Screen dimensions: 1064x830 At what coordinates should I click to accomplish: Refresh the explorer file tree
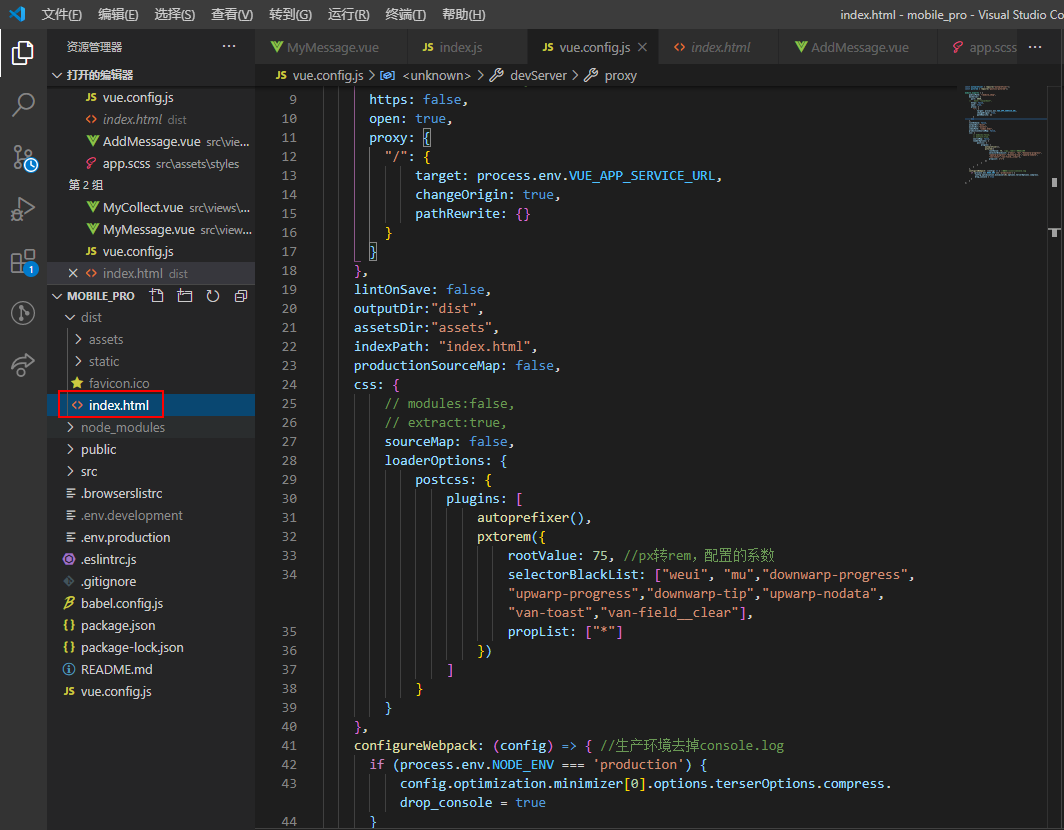(212, 296)
